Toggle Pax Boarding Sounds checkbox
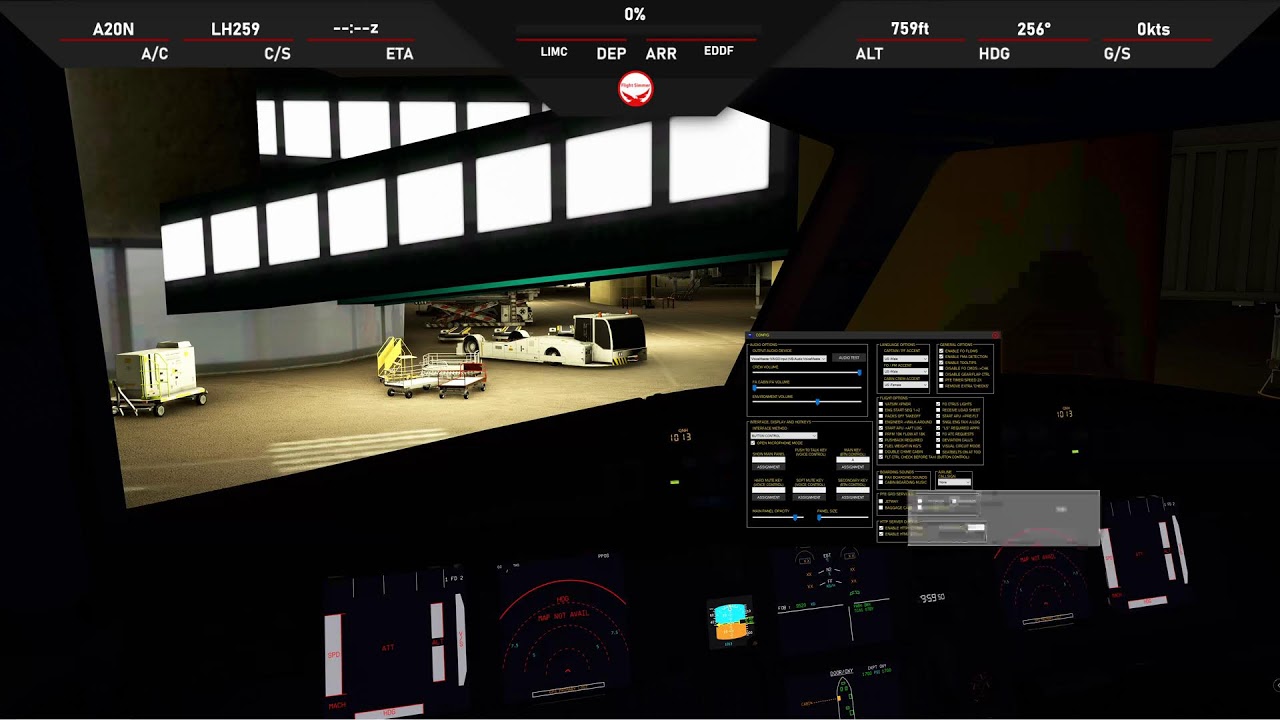This screenshot has height=720, width=1280. 881,477
